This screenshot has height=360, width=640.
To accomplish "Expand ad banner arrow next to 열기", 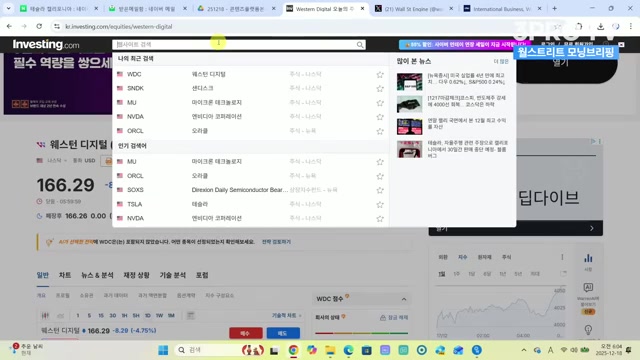I will (592, 228).
